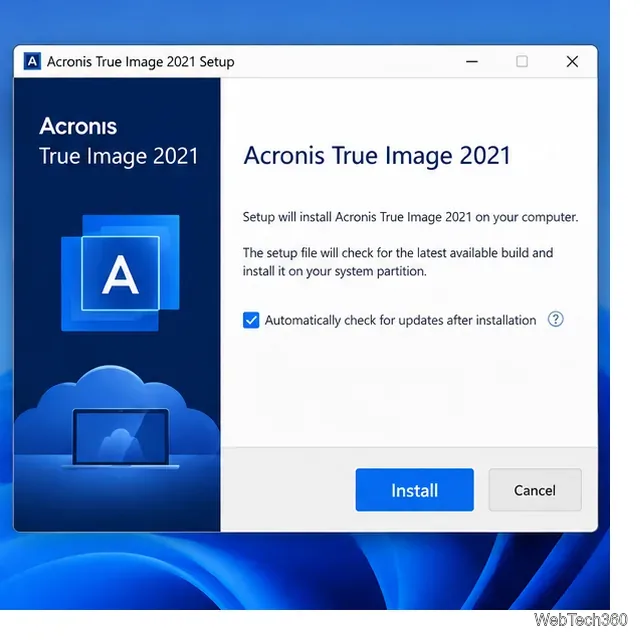Click the Acronis title bar app icon

(x=32, y=61)
